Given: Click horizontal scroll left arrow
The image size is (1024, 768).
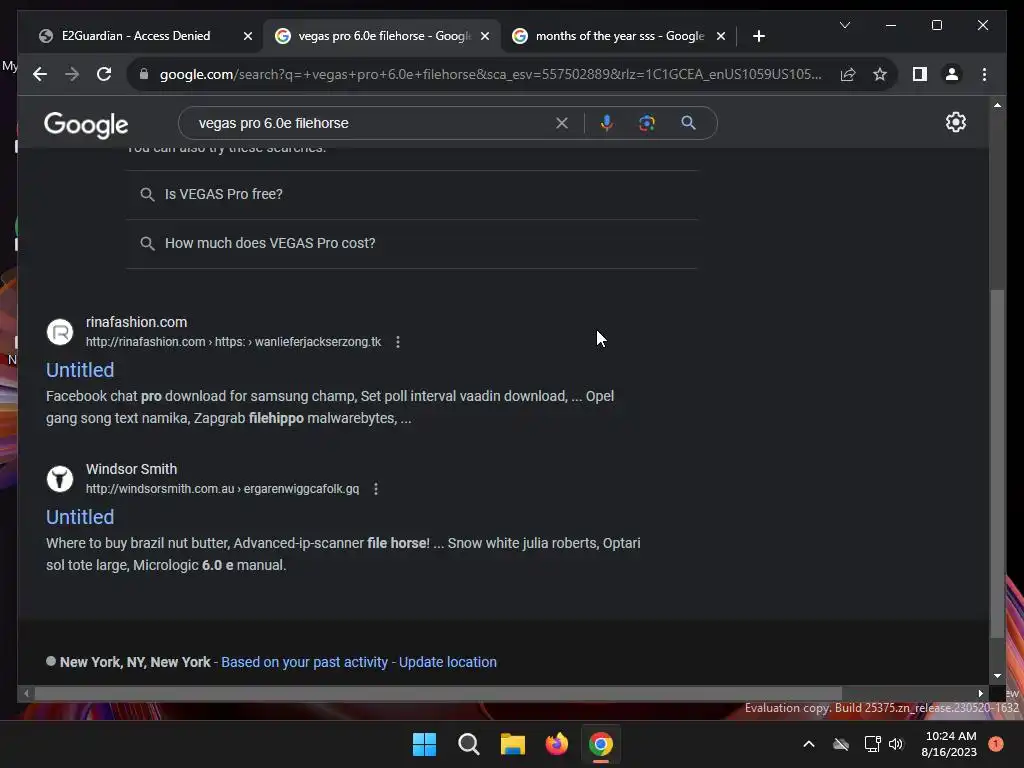Looking at the screenshot, I should tap(26, 694).
